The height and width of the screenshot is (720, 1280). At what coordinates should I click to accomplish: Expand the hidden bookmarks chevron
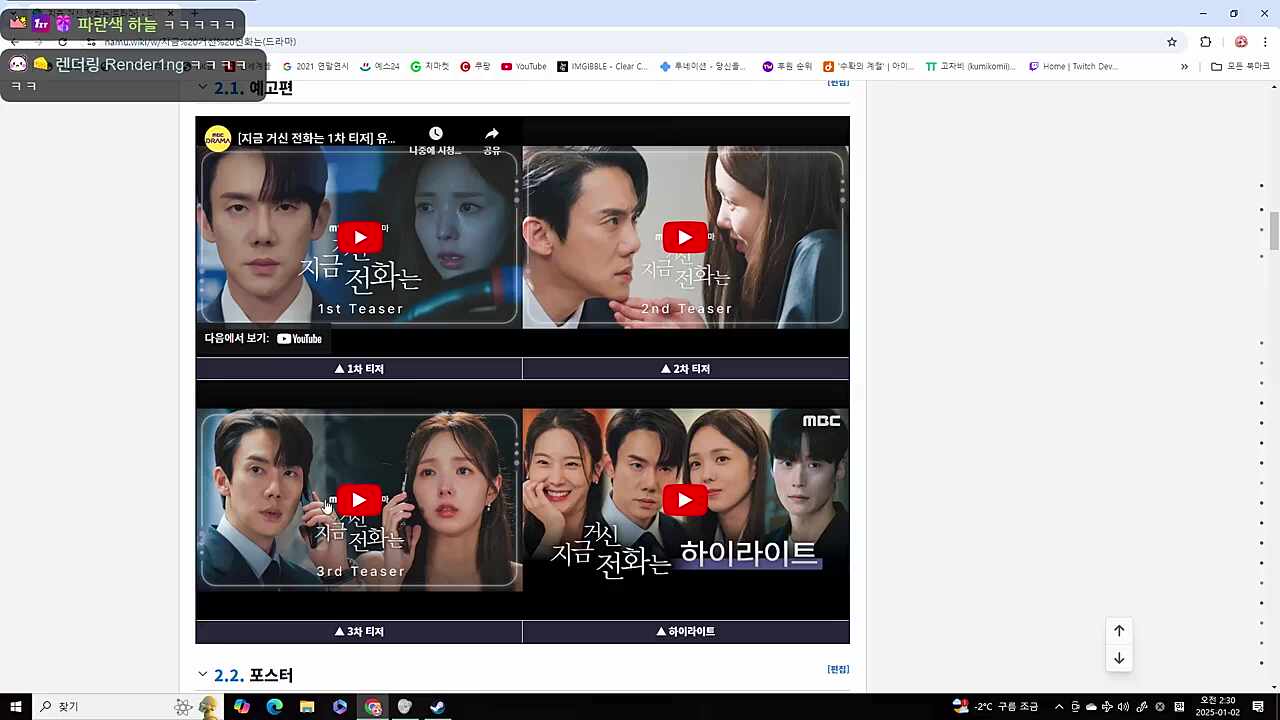pos(1184,67)
